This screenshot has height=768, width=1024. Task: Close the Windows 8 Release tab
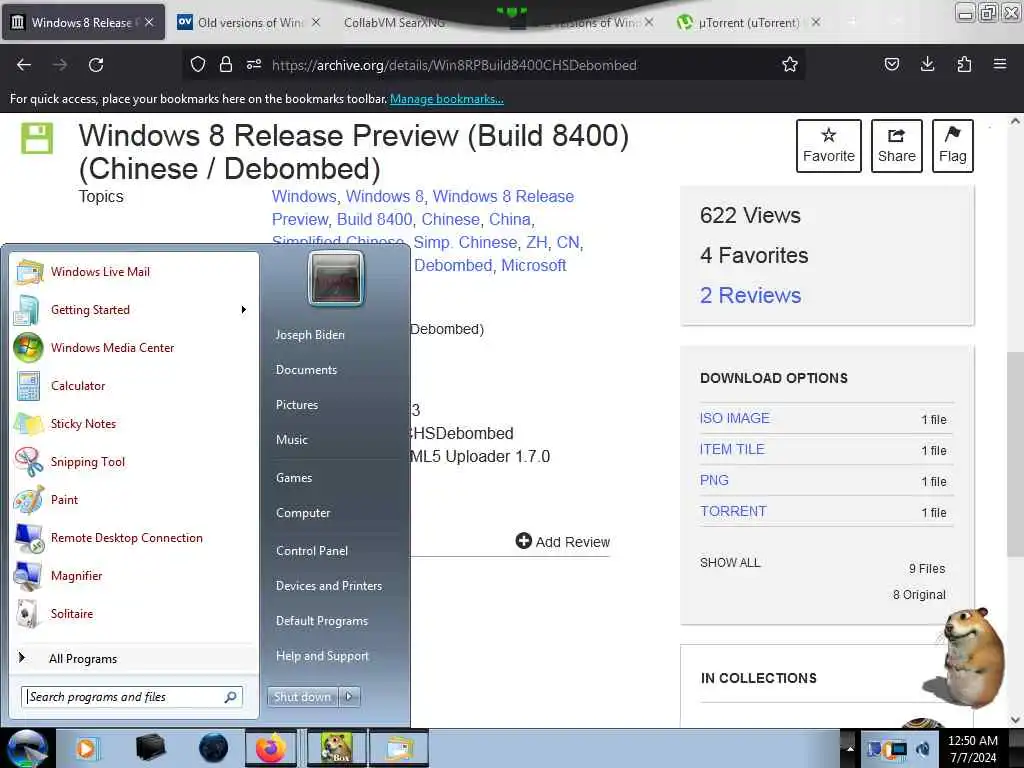[x=150, y=22]
